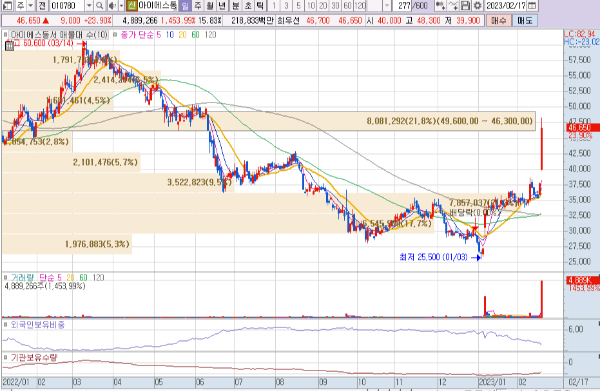600x391 pixels.
Task: Click the 매도 sell button
Action: 525,20
